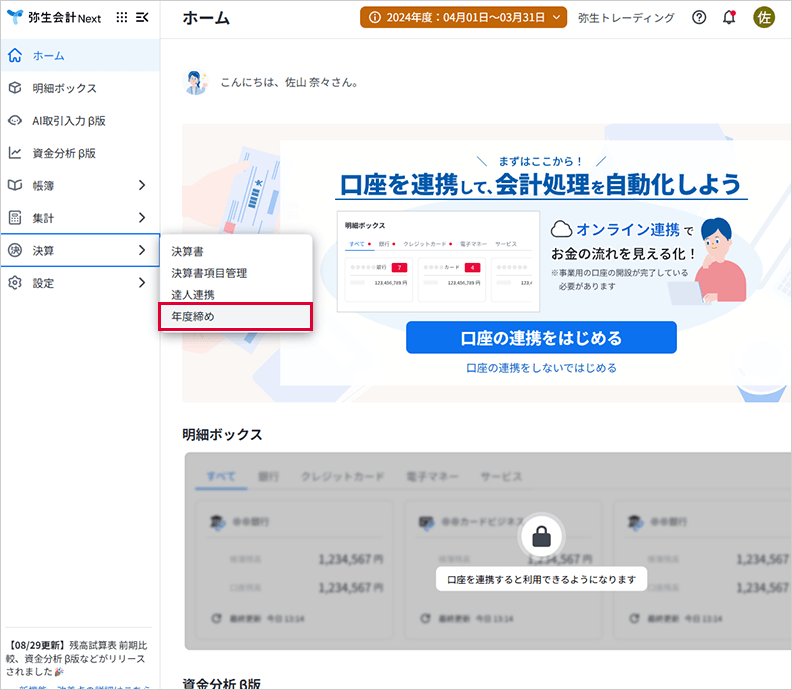Collapse the sidebar menu icon
Viewport: 792px width, 690px height.
tap(142, 17)
